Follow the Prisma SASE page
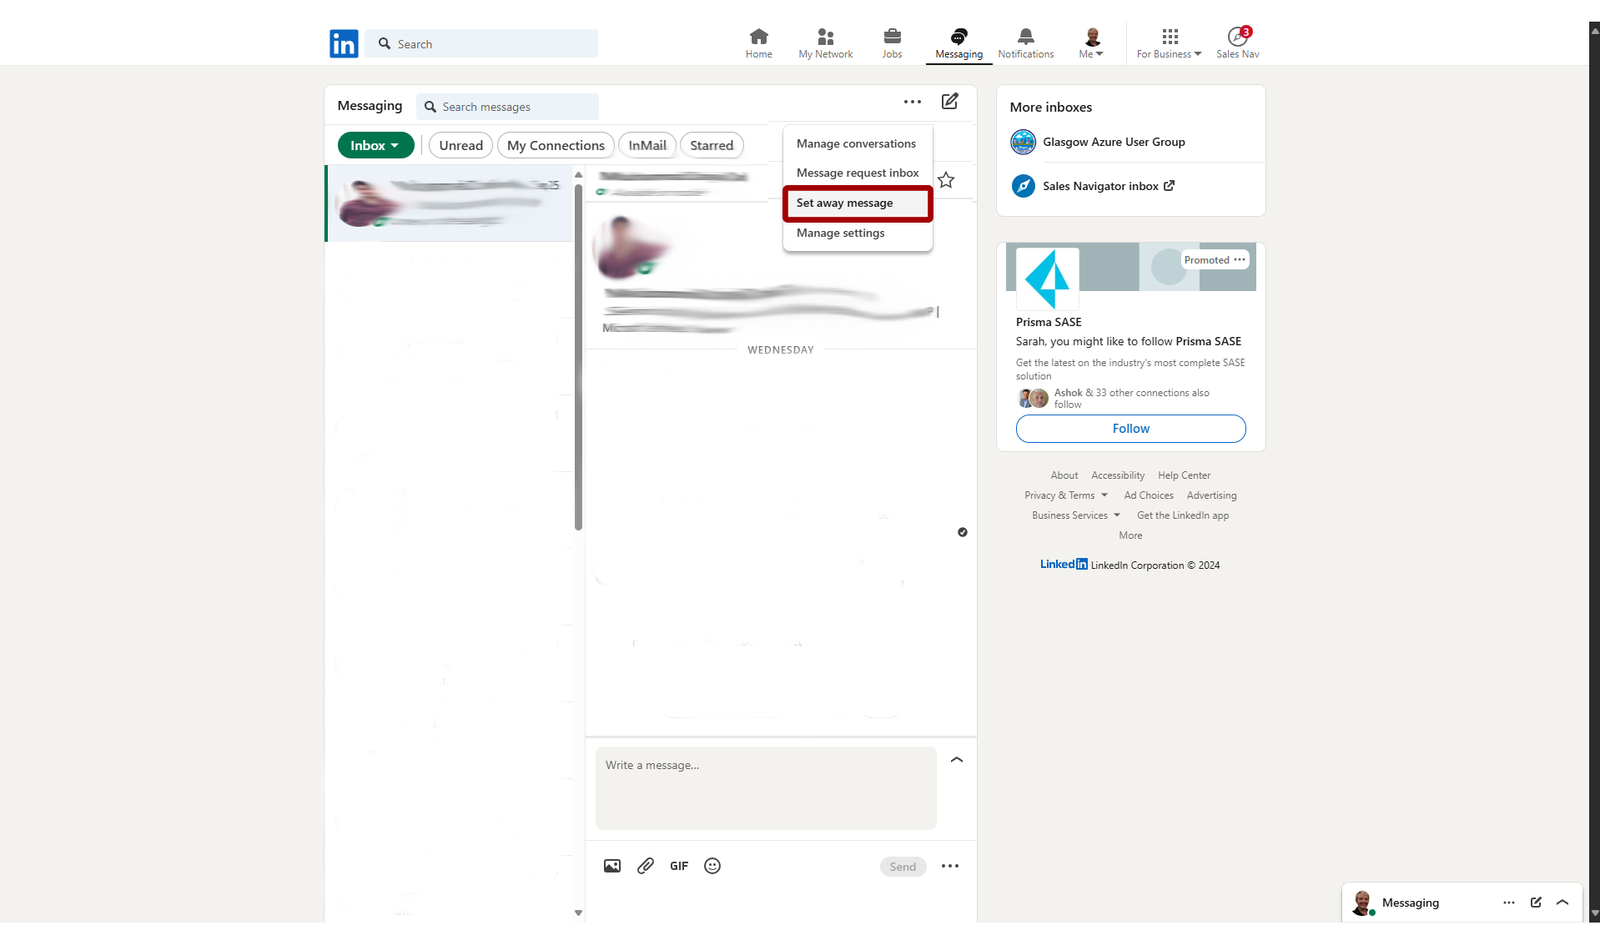 click(1130, 428)
